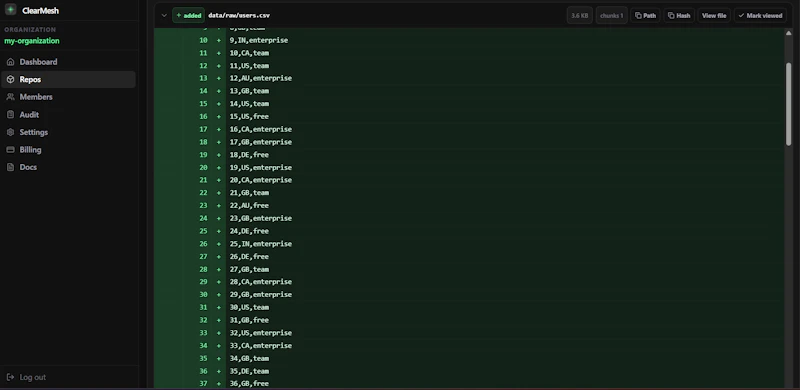Click the row '31,GB,free'
800x390 pixels.
point(469,320)
